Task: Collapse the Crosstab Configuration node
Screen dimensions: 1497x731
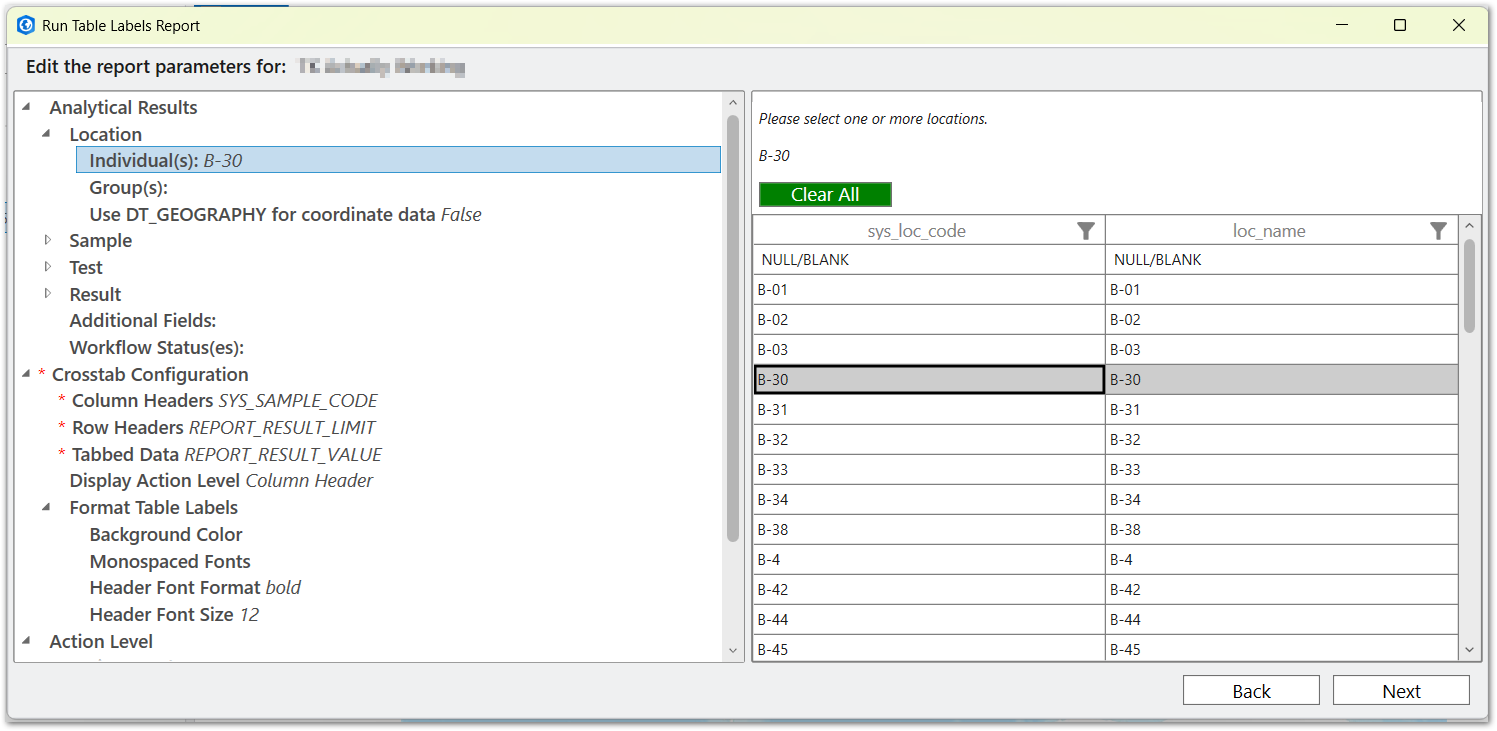Action: click(26, 374)
